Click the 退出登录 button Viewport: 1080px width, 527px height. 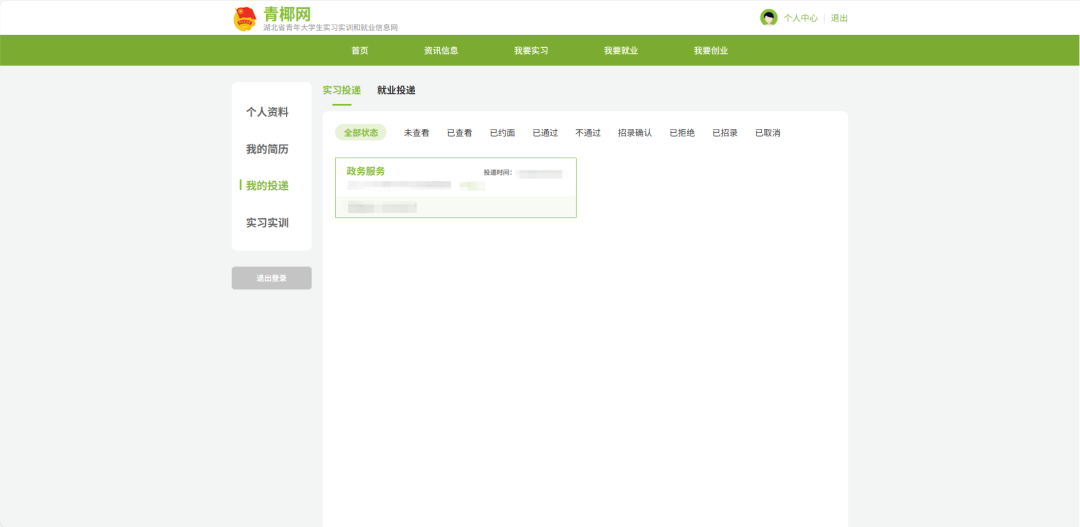(x=271, y=278)
